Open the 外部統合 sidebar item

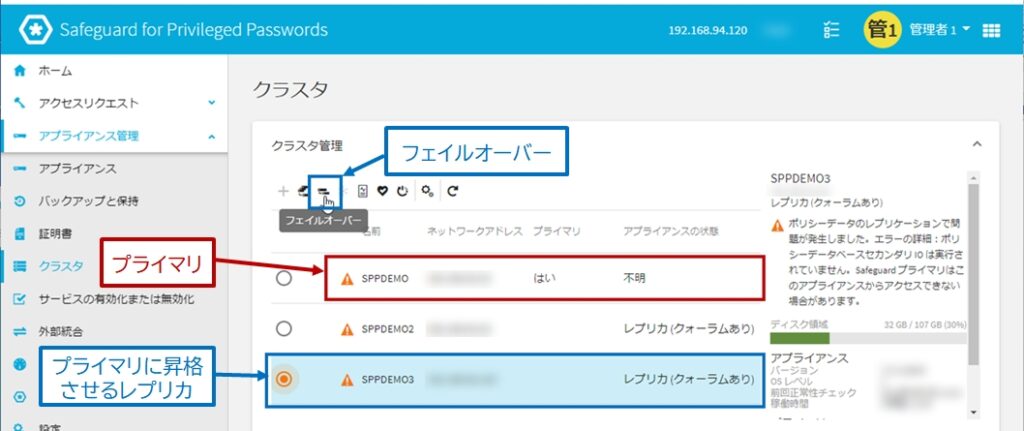pyautogui.click(x=114, y=332)
